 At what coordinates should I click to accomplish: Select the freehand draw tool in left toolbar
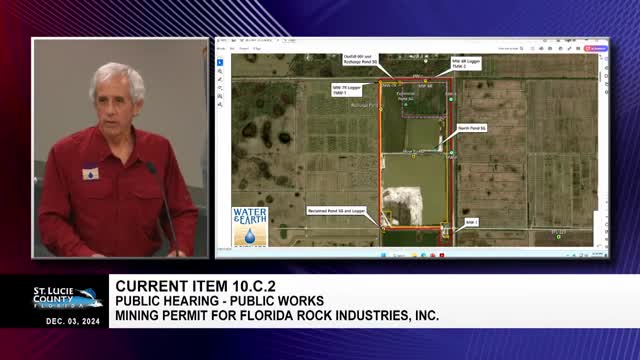click(x=220, y=88)
